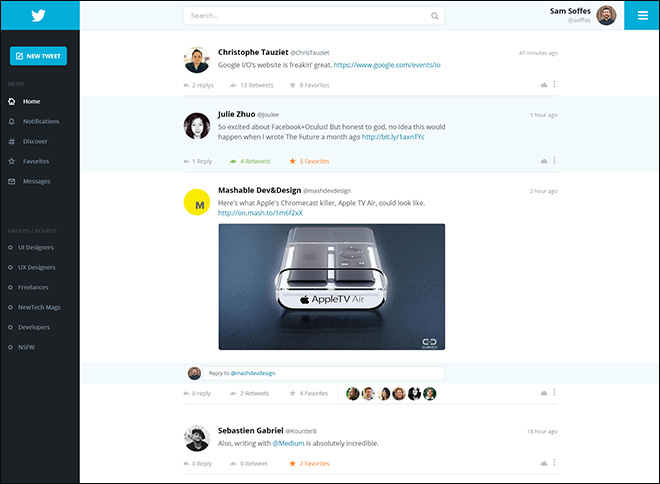Click the Apple TV Air image
The height and width of the screenshot is (484, 660).
331,287
